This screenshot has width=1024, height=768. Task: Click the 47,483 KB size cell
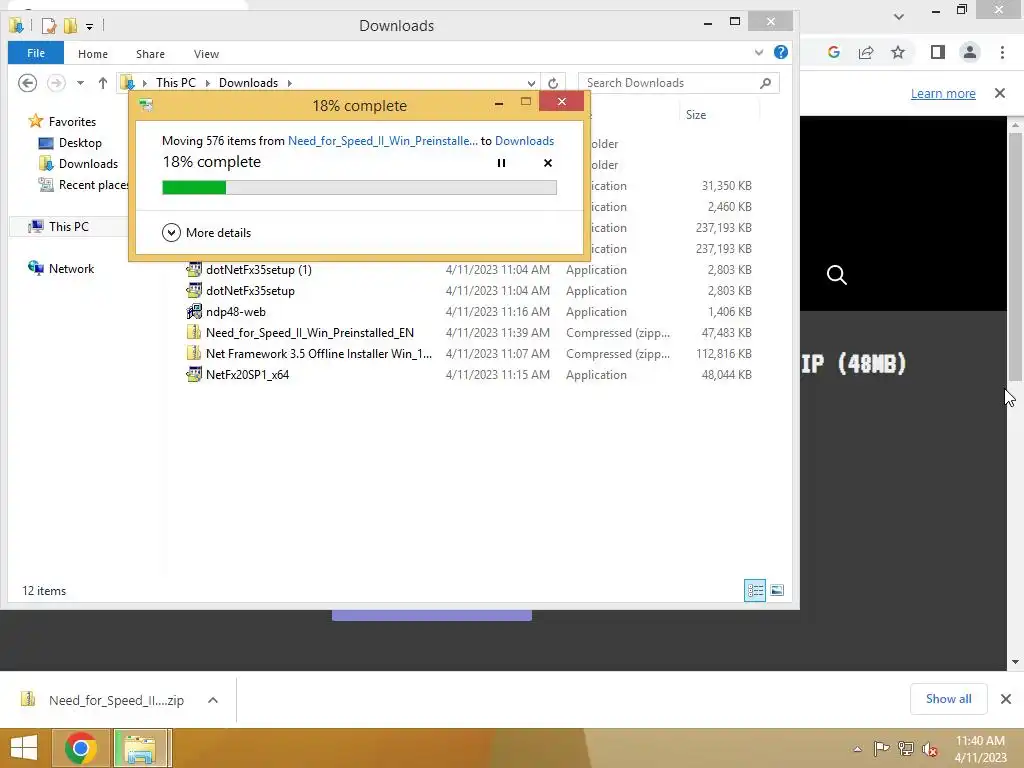pos(726,332)
